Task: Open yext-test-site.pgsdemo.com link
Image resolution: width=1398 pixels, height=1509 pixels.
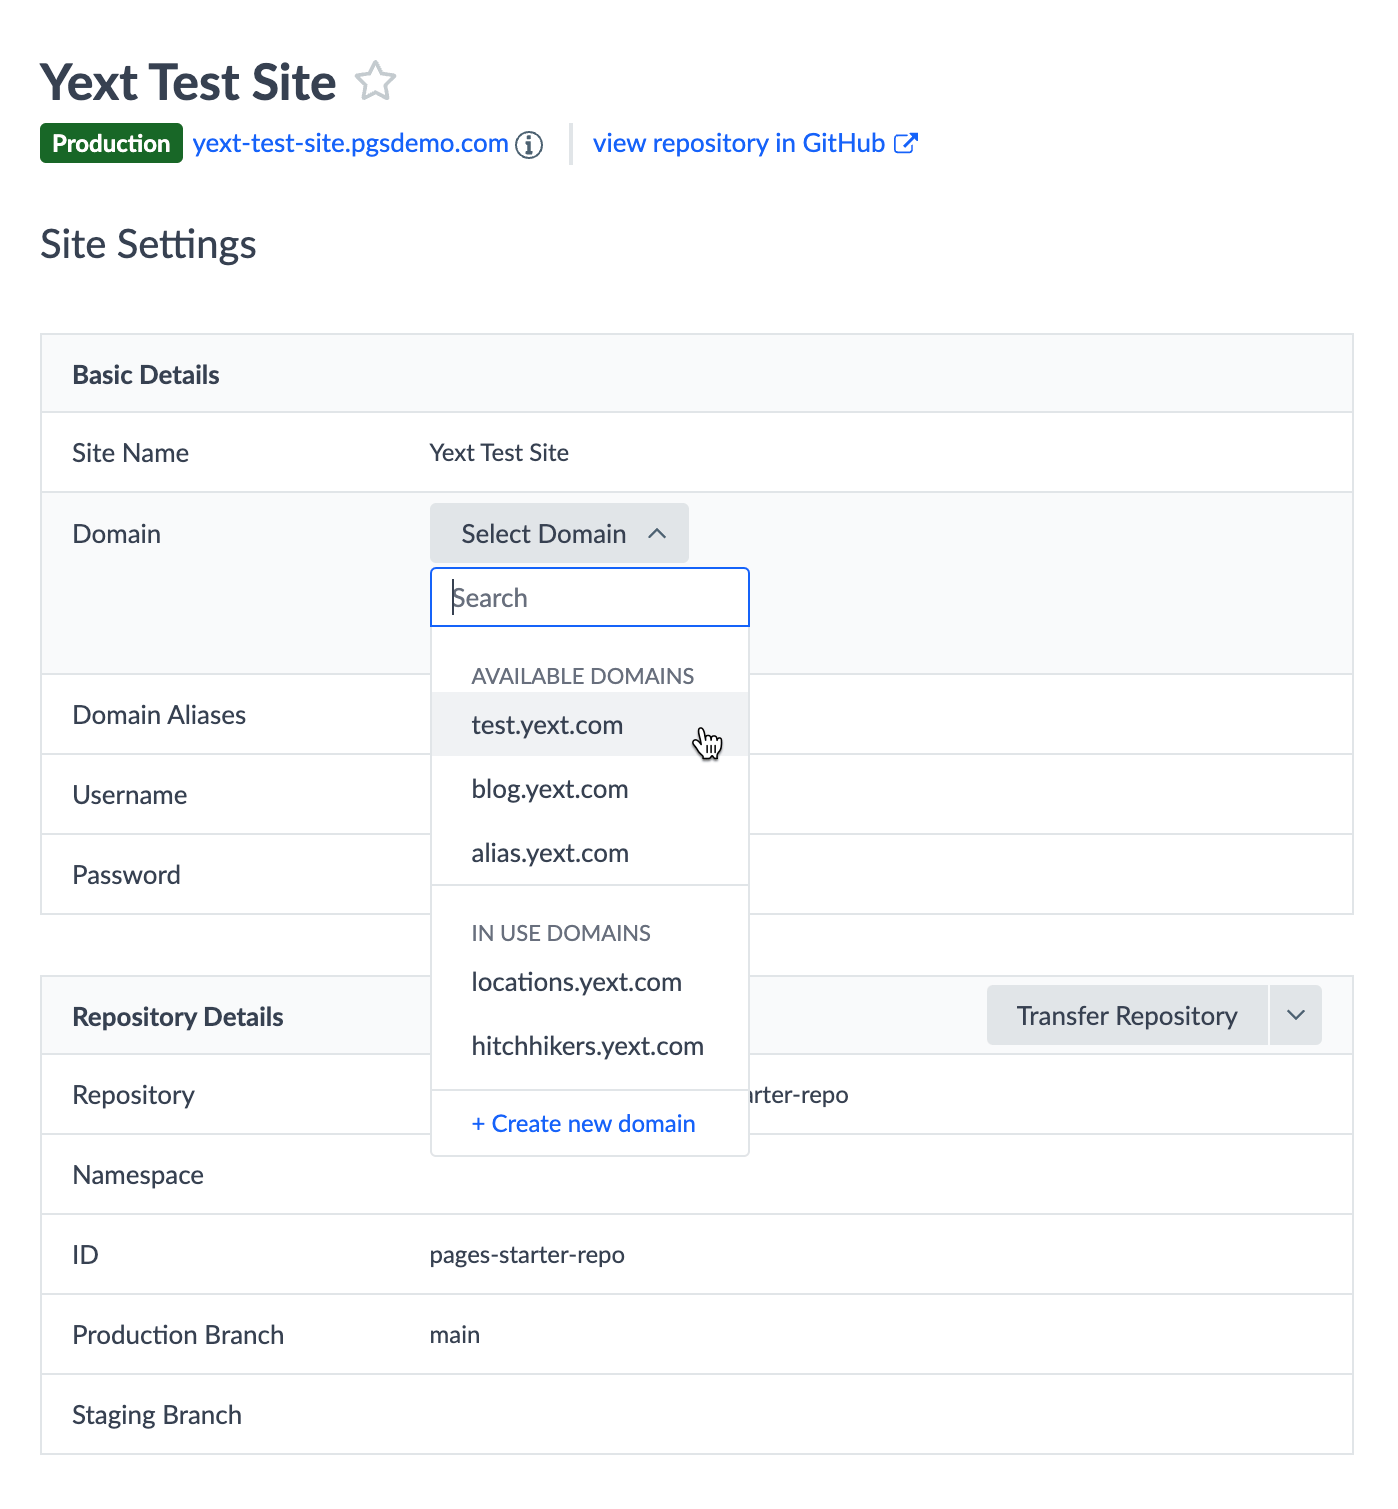Action: (x=351, y=143)
